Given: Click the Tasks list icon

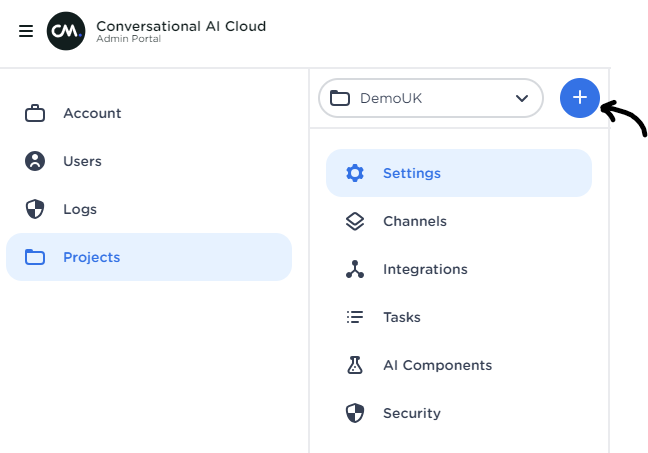Looking at the screenshot, I should [x=355, y=317].
